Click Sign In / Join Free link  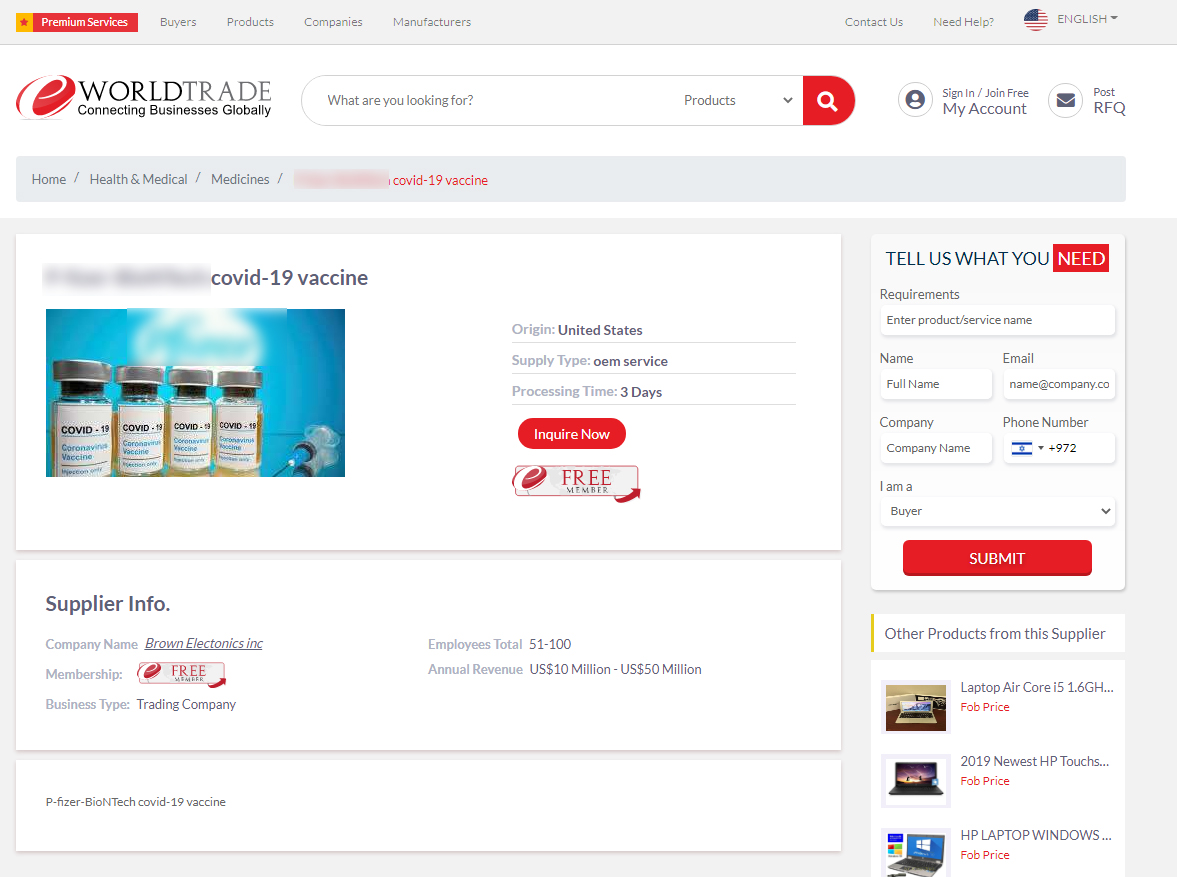pyautogui.click(x=985, y=93)
